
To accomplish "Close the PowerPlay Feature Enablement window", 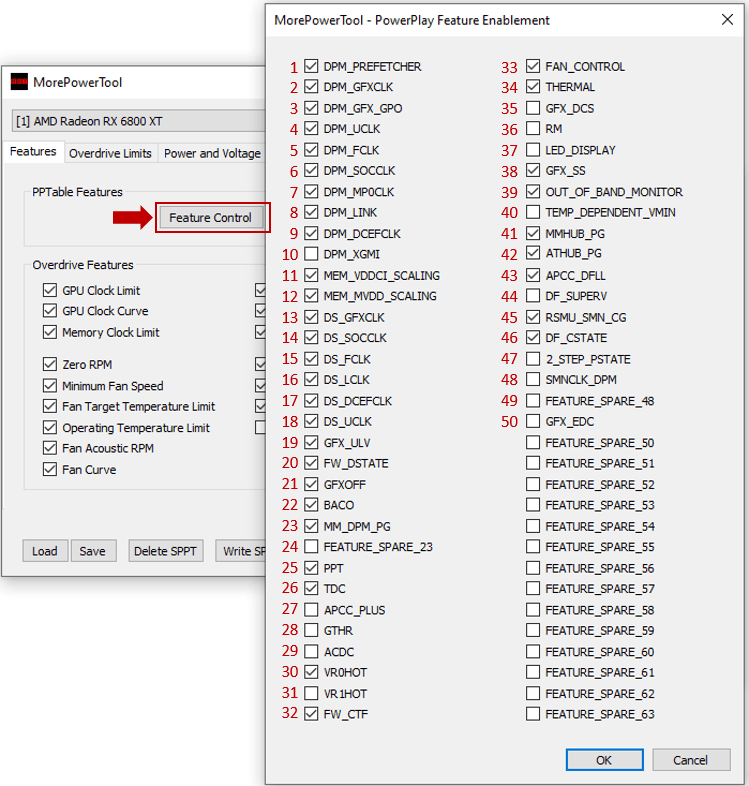I will [x=727, y=20].
